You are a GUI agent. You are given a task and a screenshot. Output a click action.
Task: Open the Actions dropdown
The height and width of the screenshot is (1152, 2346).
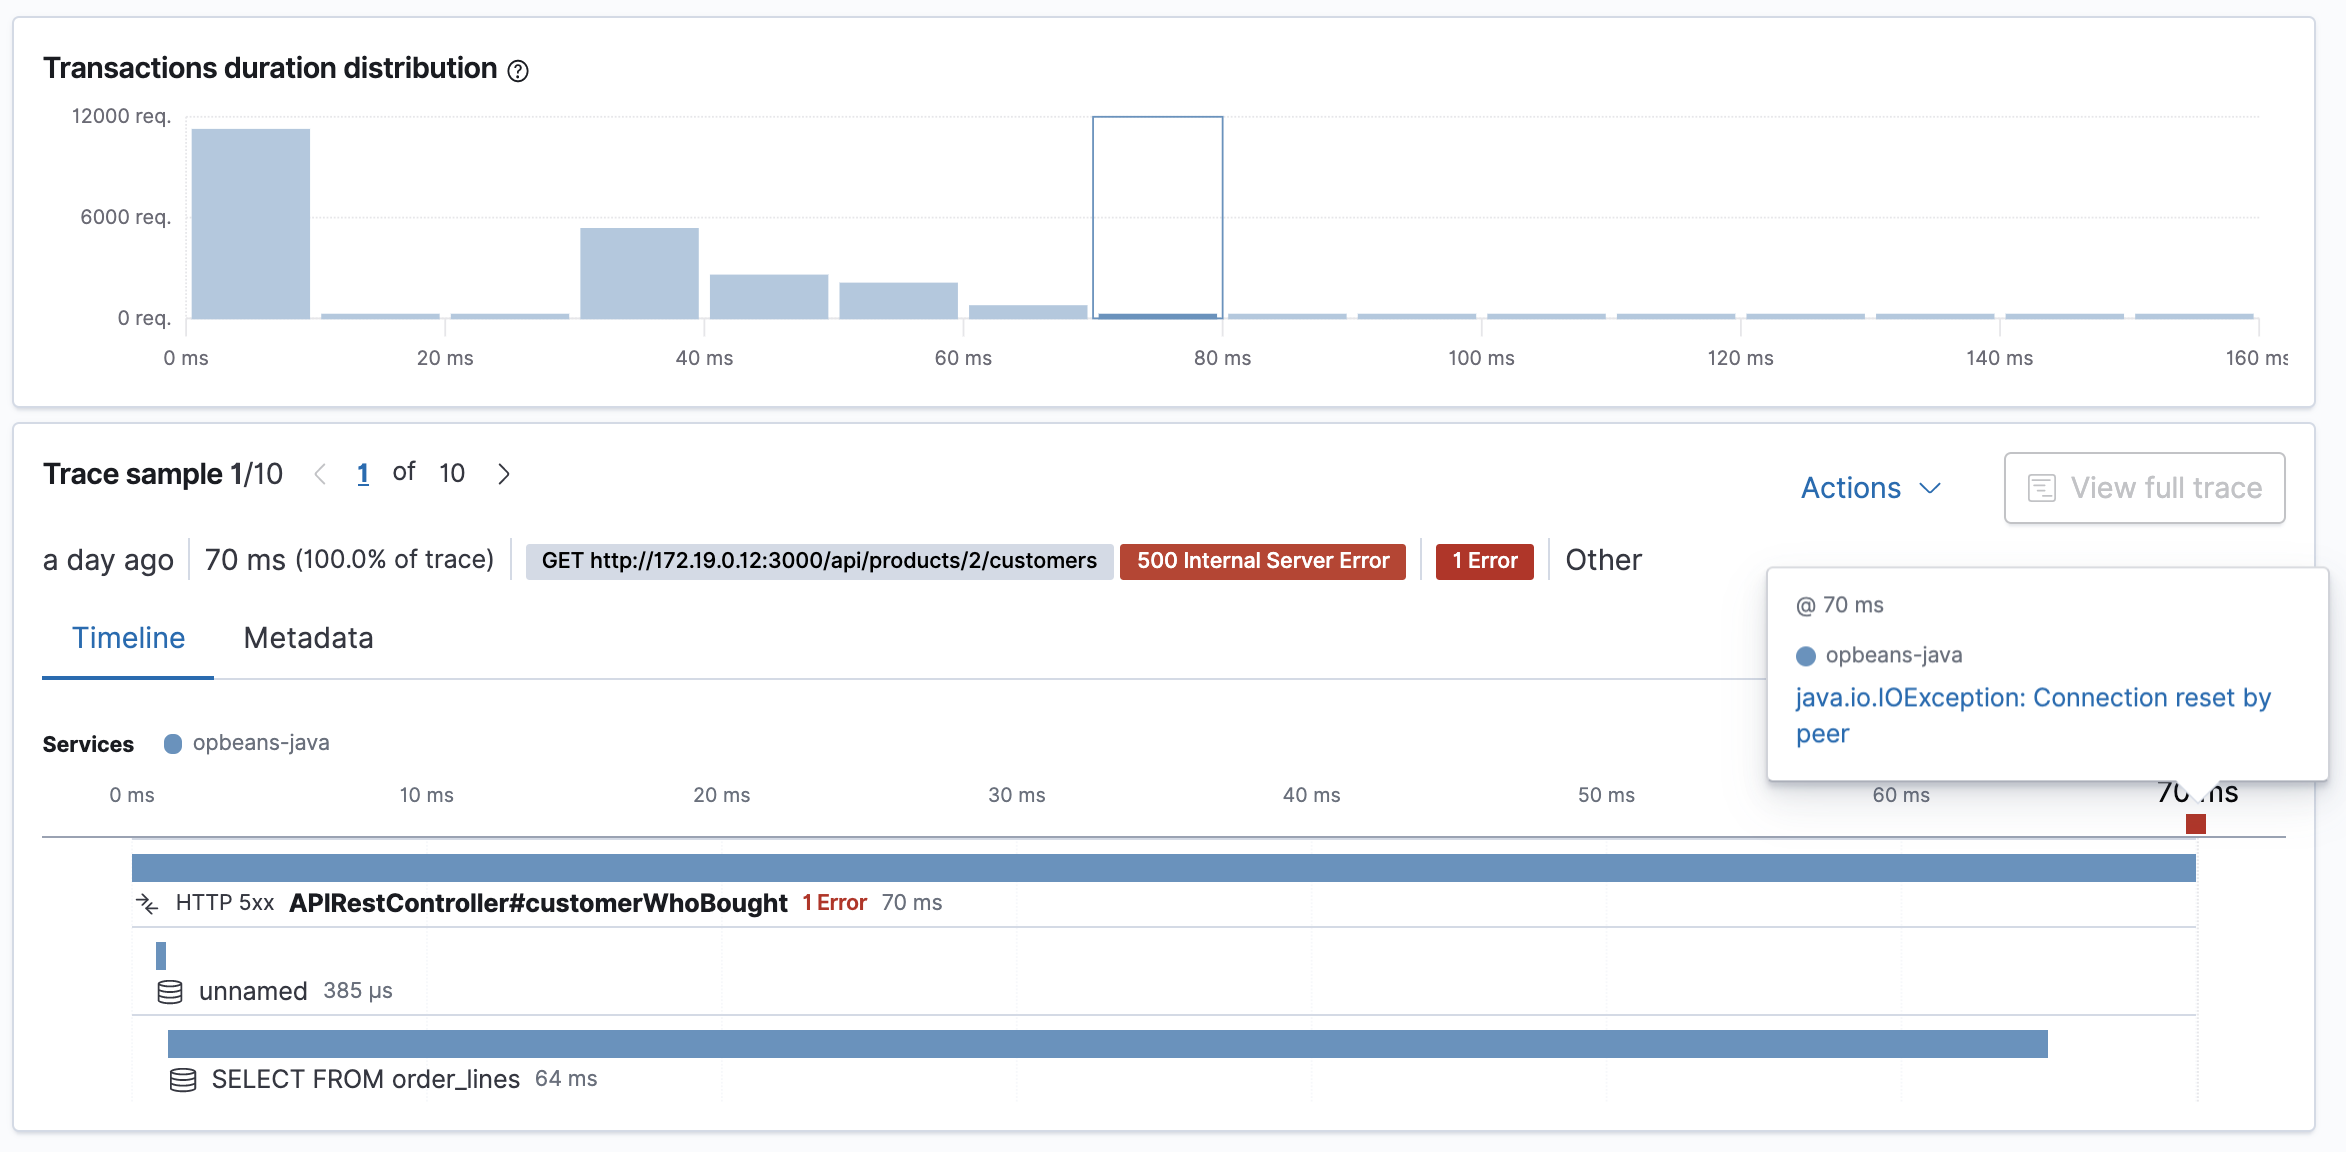pyautogui.click(x=1870, y=487)
